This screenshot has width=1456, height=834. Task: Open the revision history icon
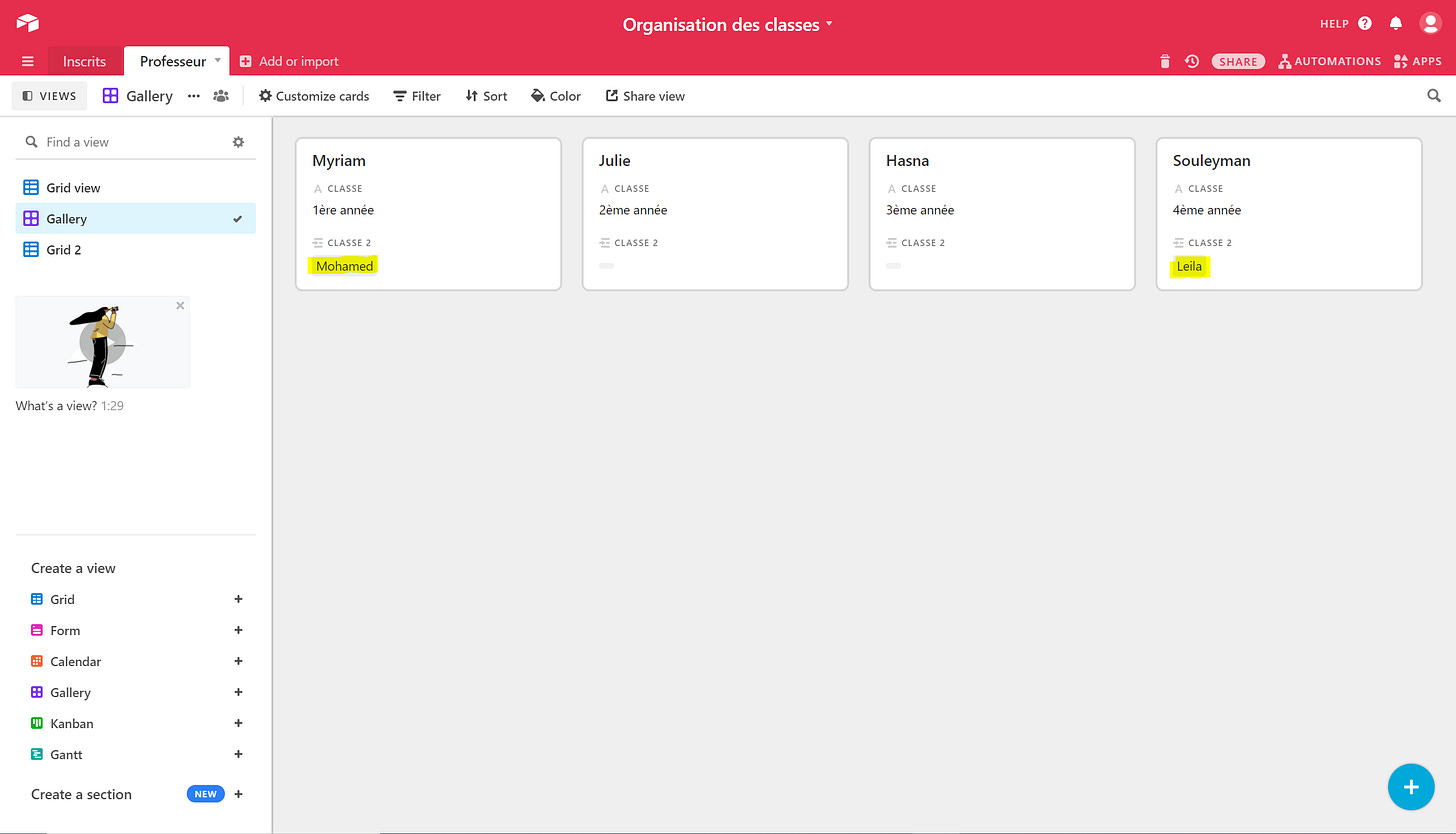click(x=1192, y=61)
